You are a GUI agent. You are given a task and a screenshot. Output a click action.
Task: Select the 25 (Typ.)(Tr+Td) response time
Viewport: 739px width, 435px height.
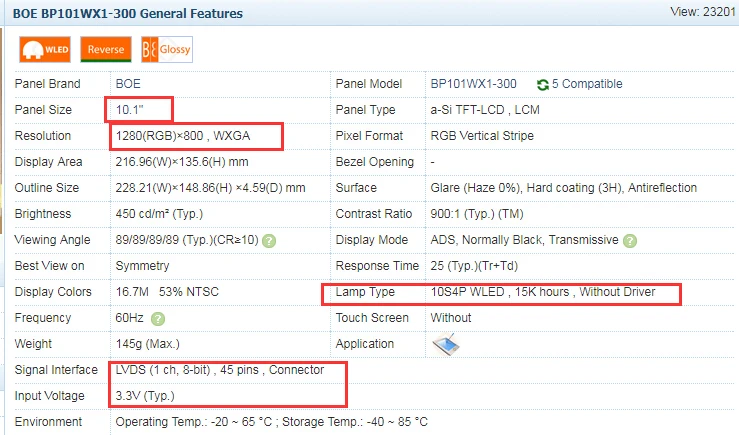tap(474, 266)
